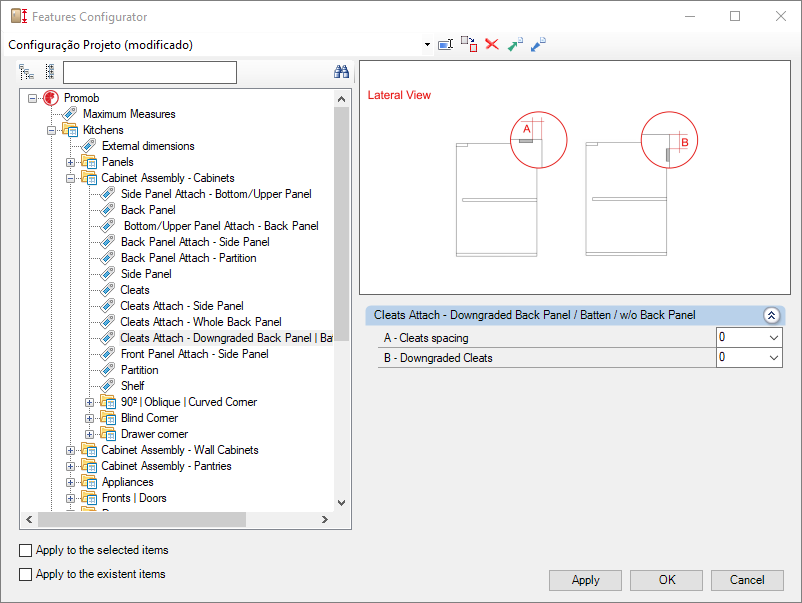This screenshot has width=802, height=603.
Task: Click folder icon beside Drawer corner
Action: coord(108,434)
